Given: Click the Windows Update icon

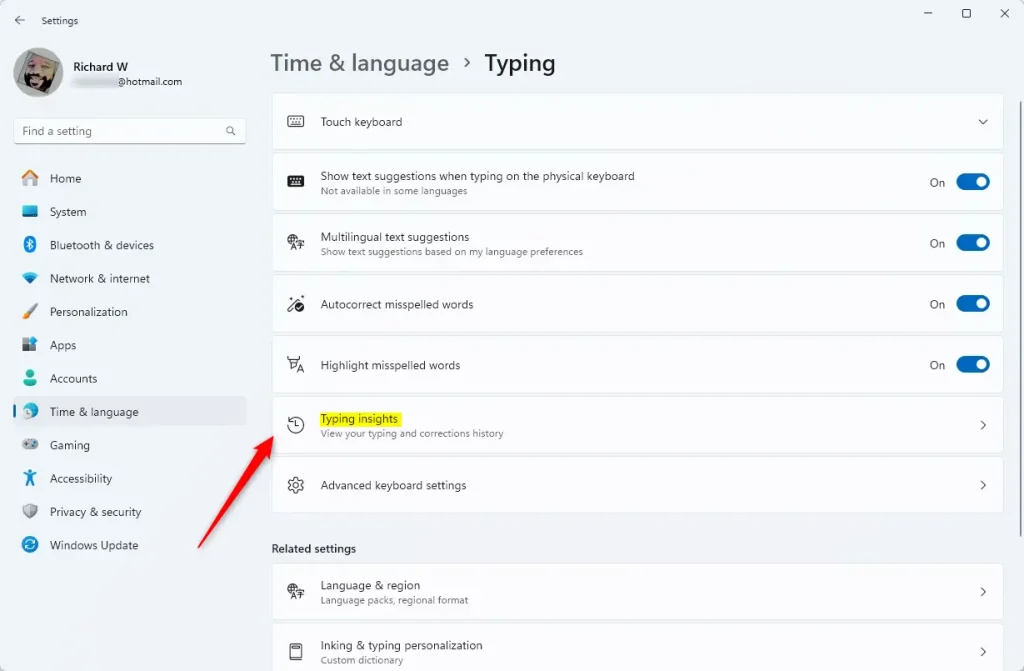Looking at the screenshot, I should click(30, 545).
